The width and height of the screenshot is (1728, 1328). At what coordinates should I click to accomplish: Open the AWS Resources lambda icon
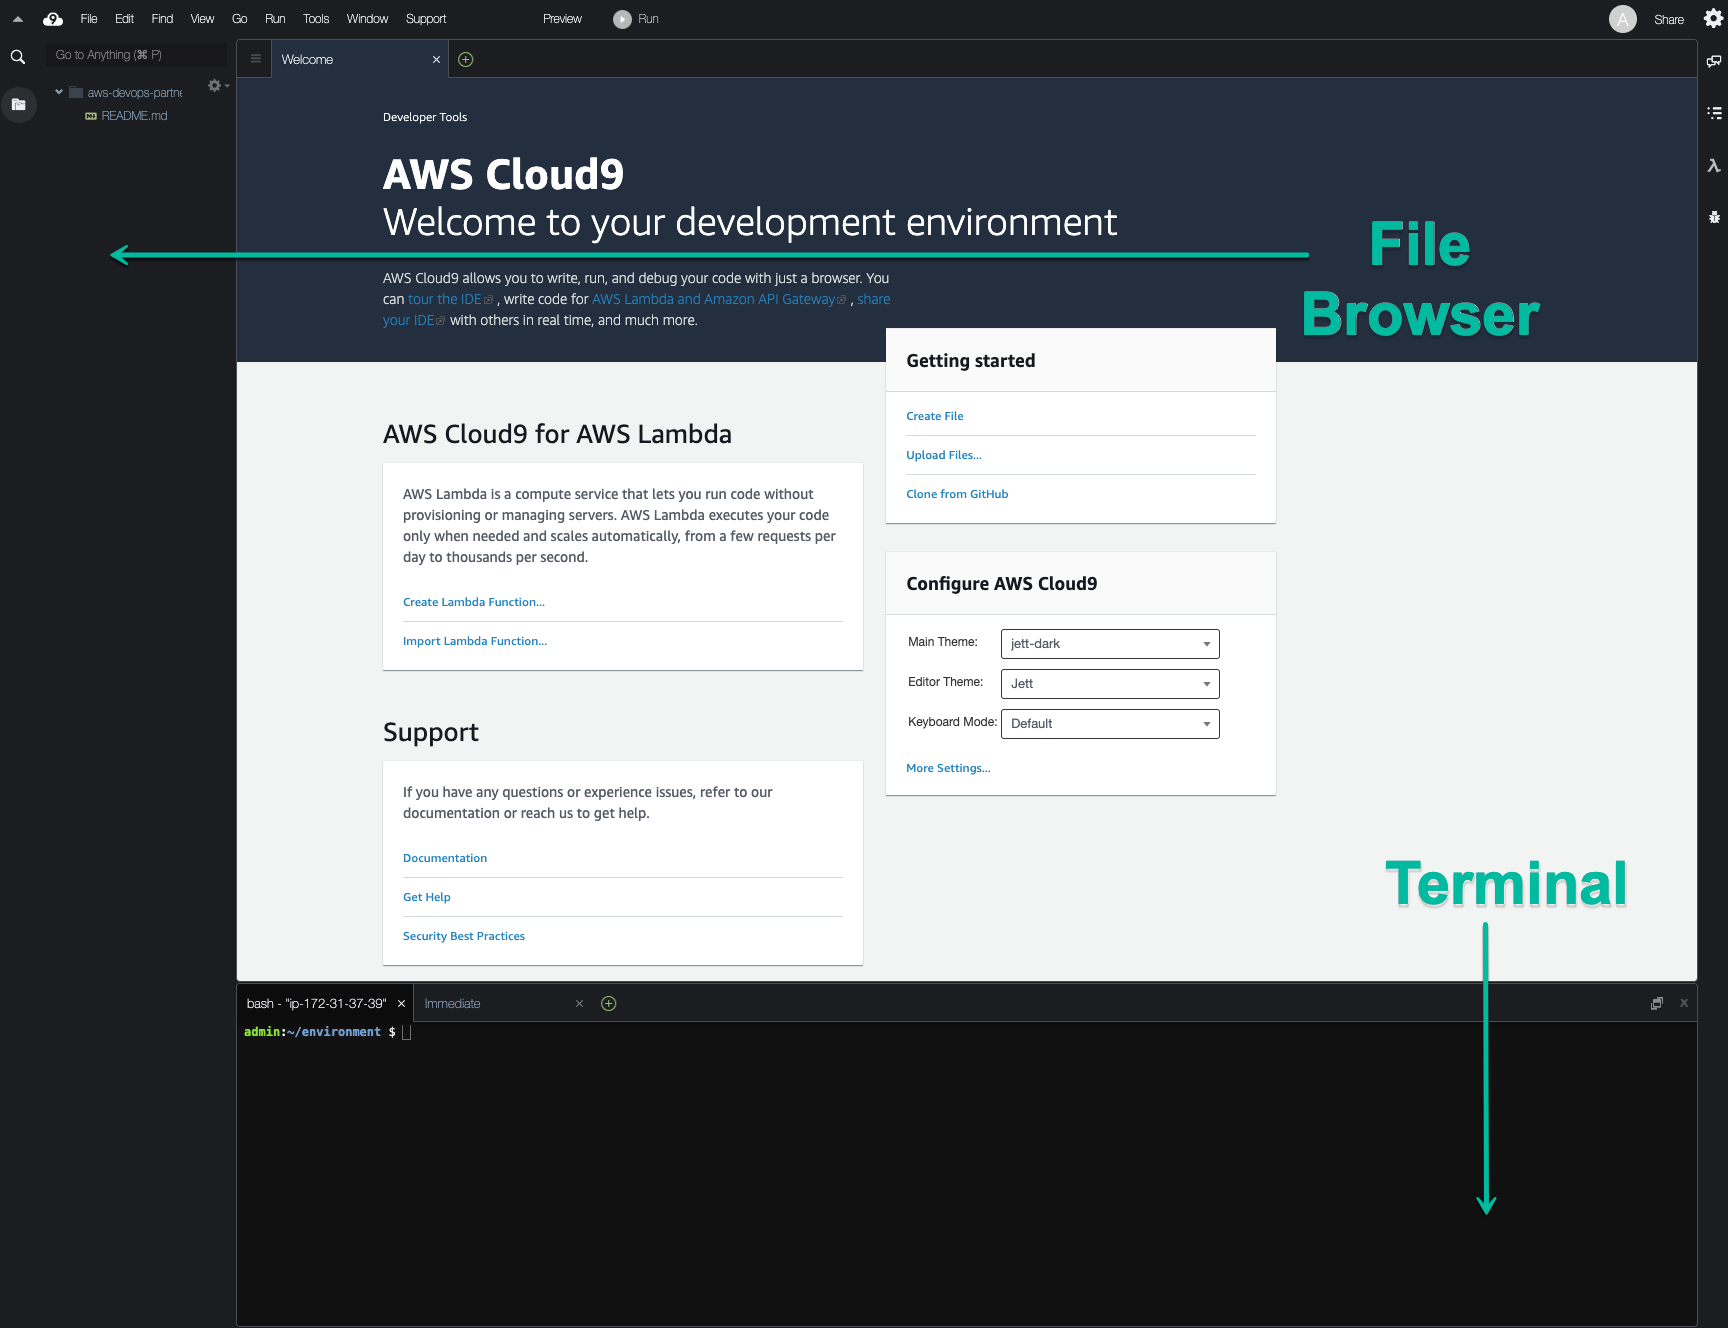coord(1714,166)
